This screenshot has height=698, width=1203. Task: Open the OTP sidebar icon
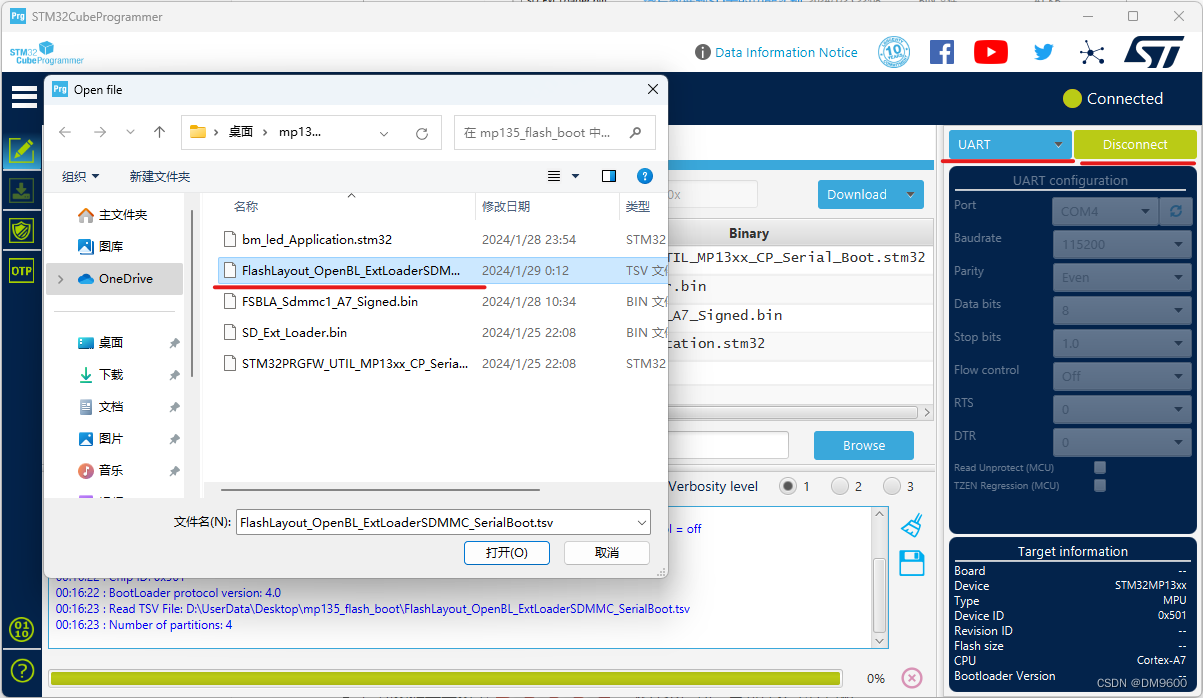click(21, 271)
